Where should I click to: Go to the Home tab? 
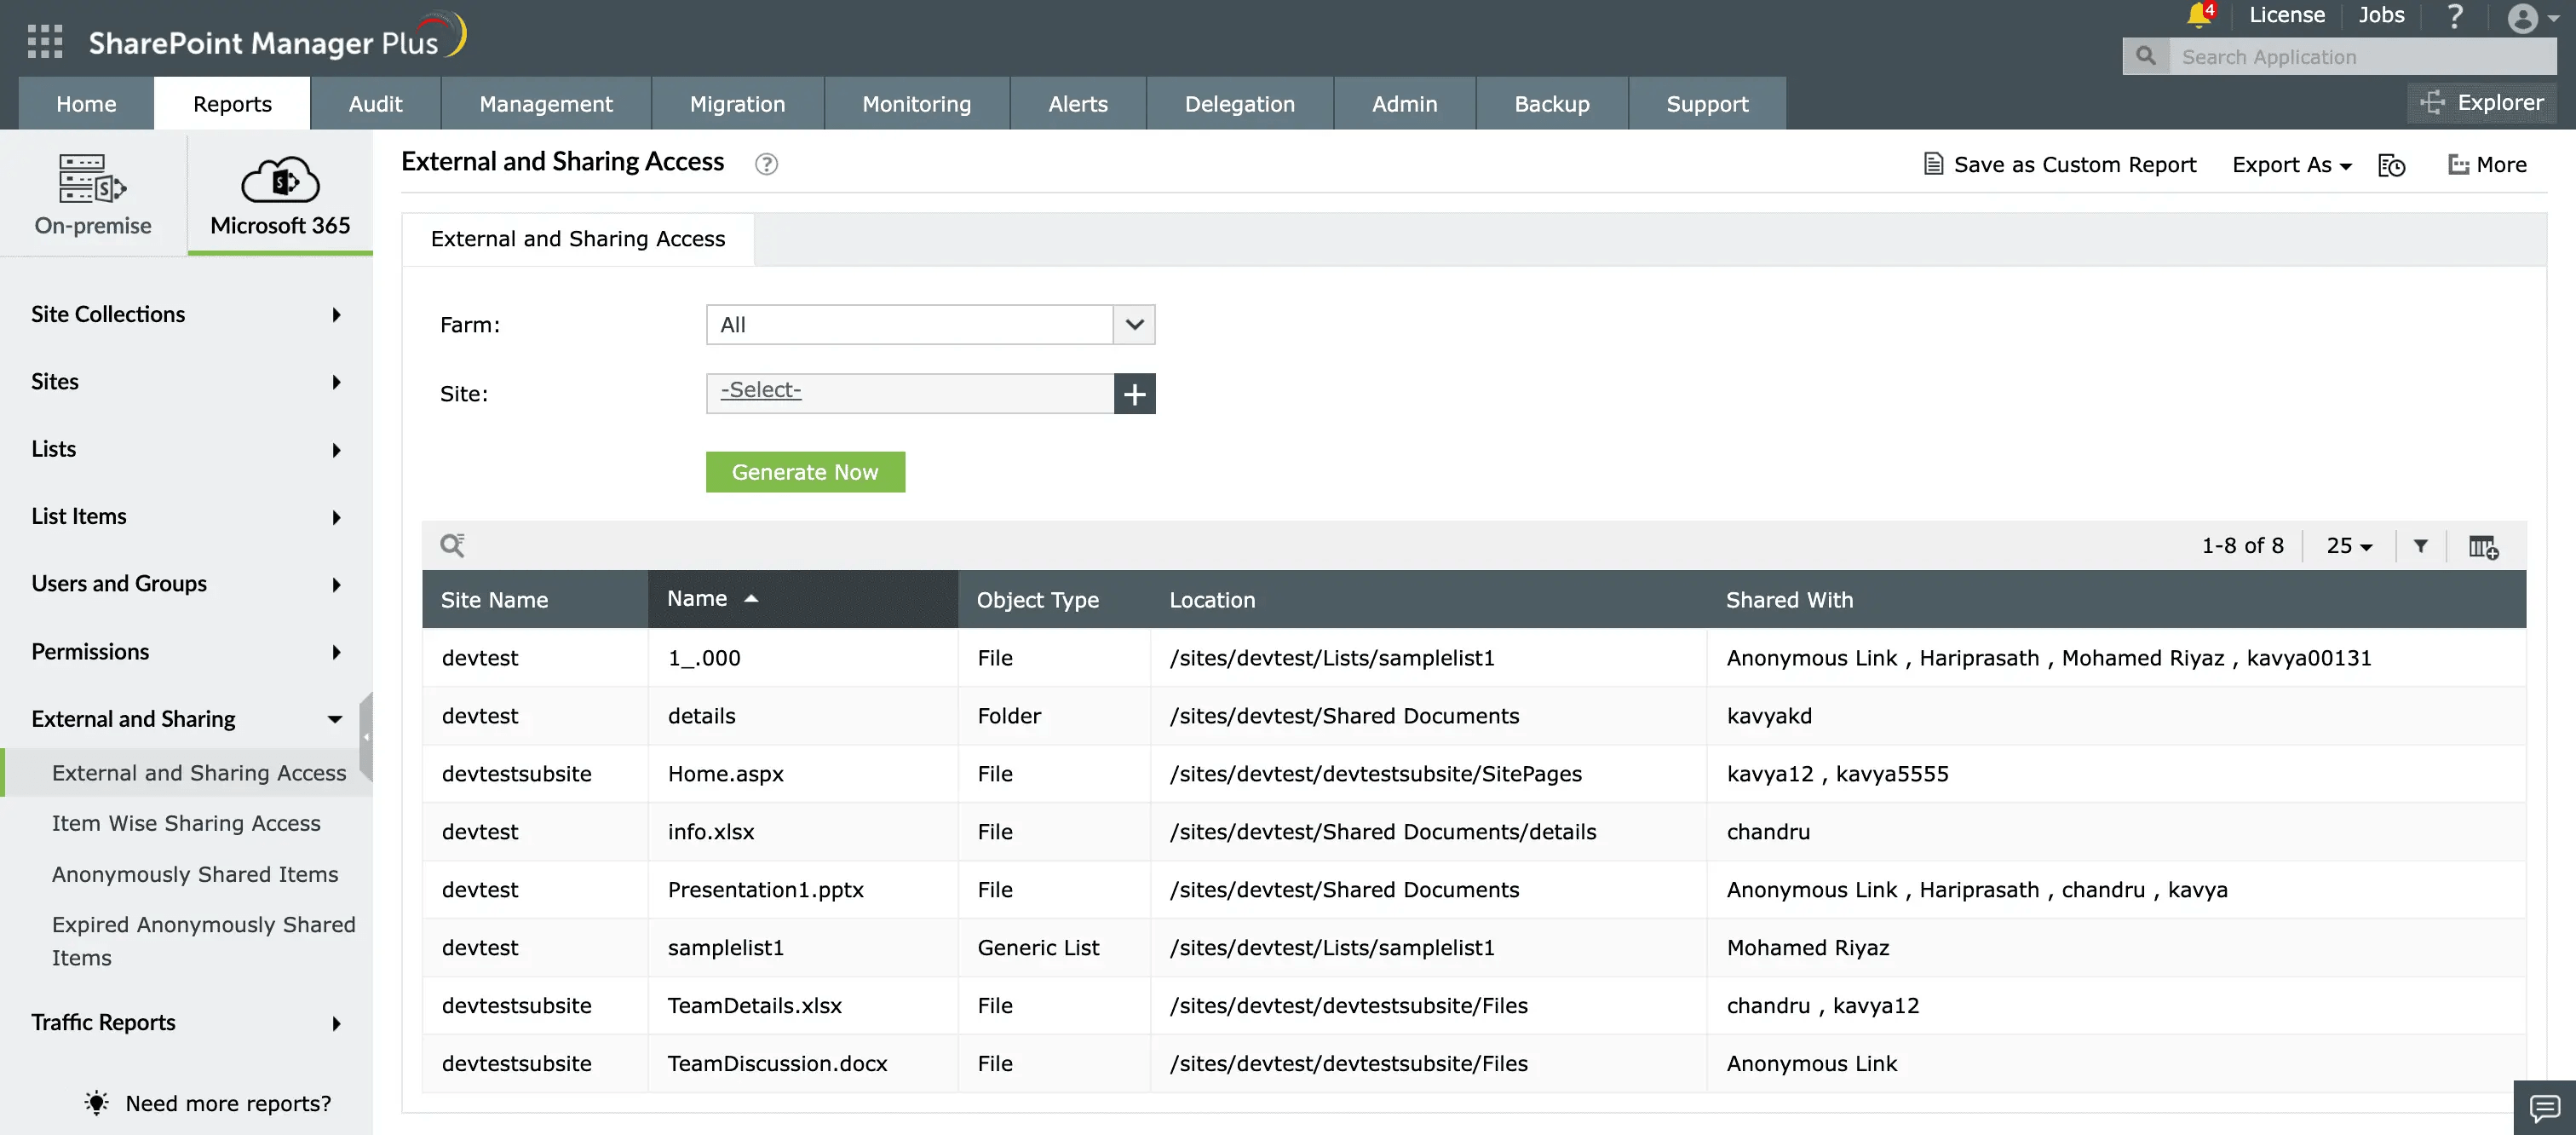86,104
